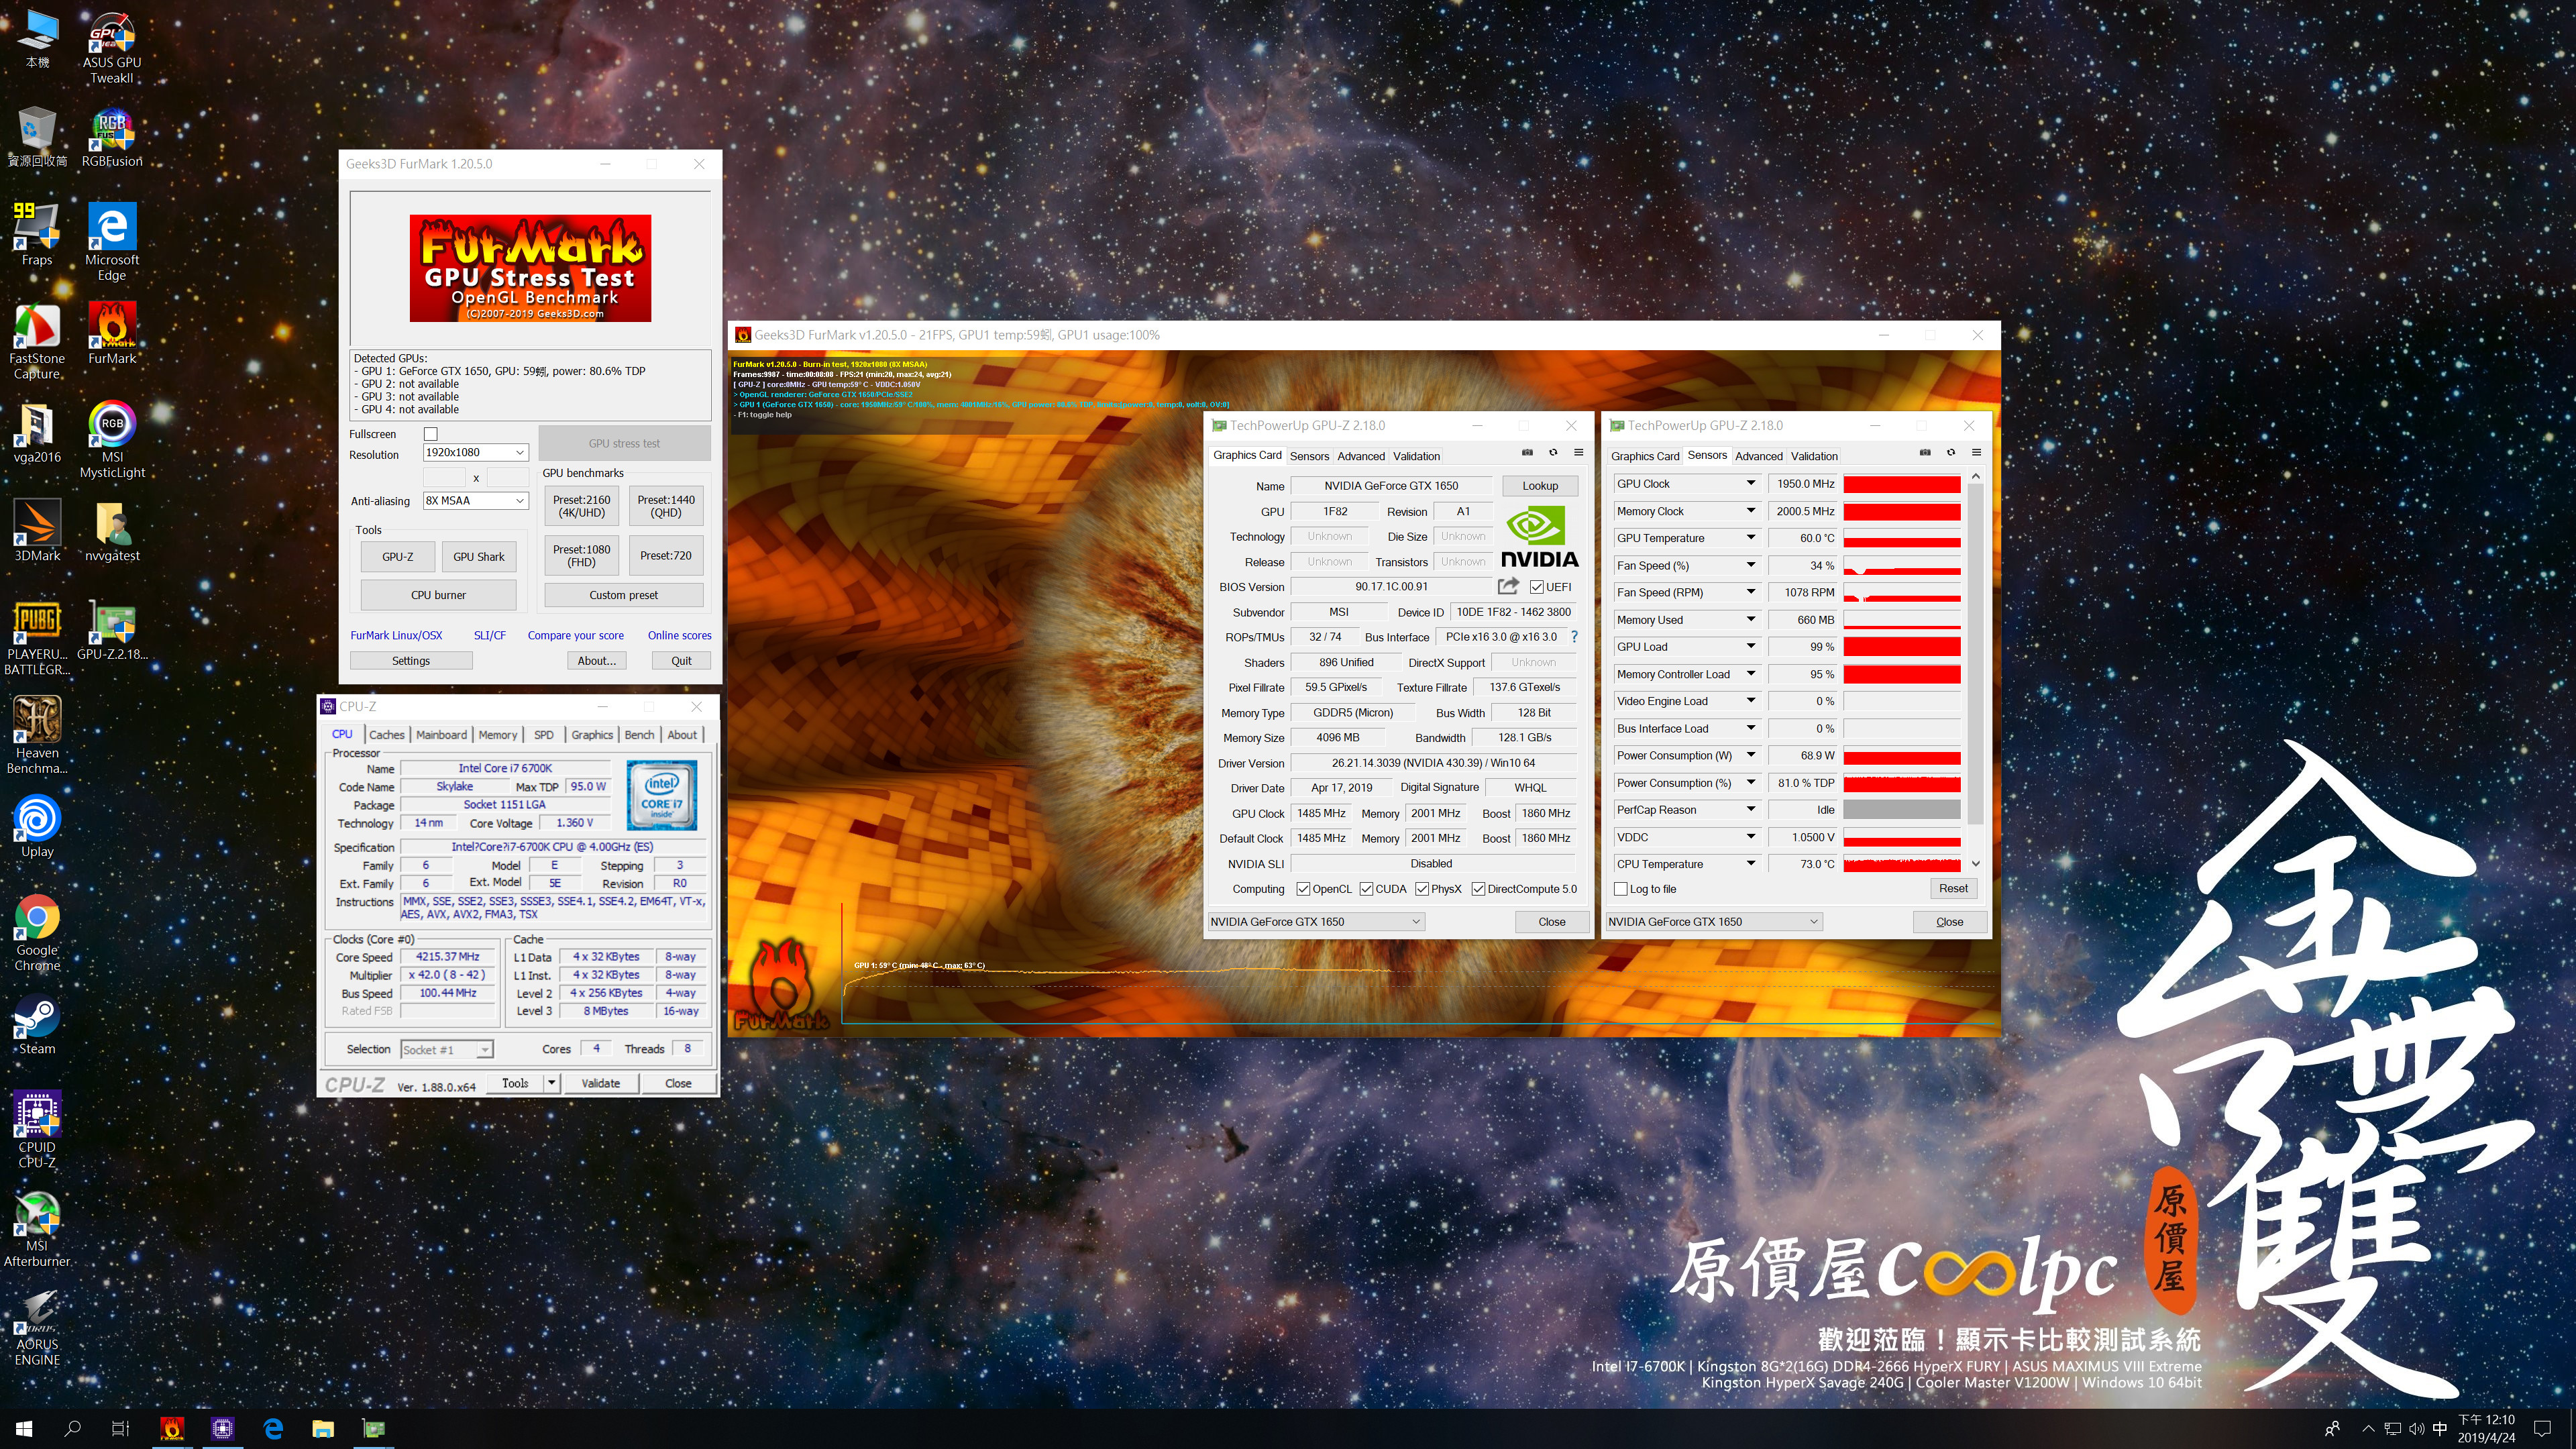Click GPU Load sensor red graph

1901,647
